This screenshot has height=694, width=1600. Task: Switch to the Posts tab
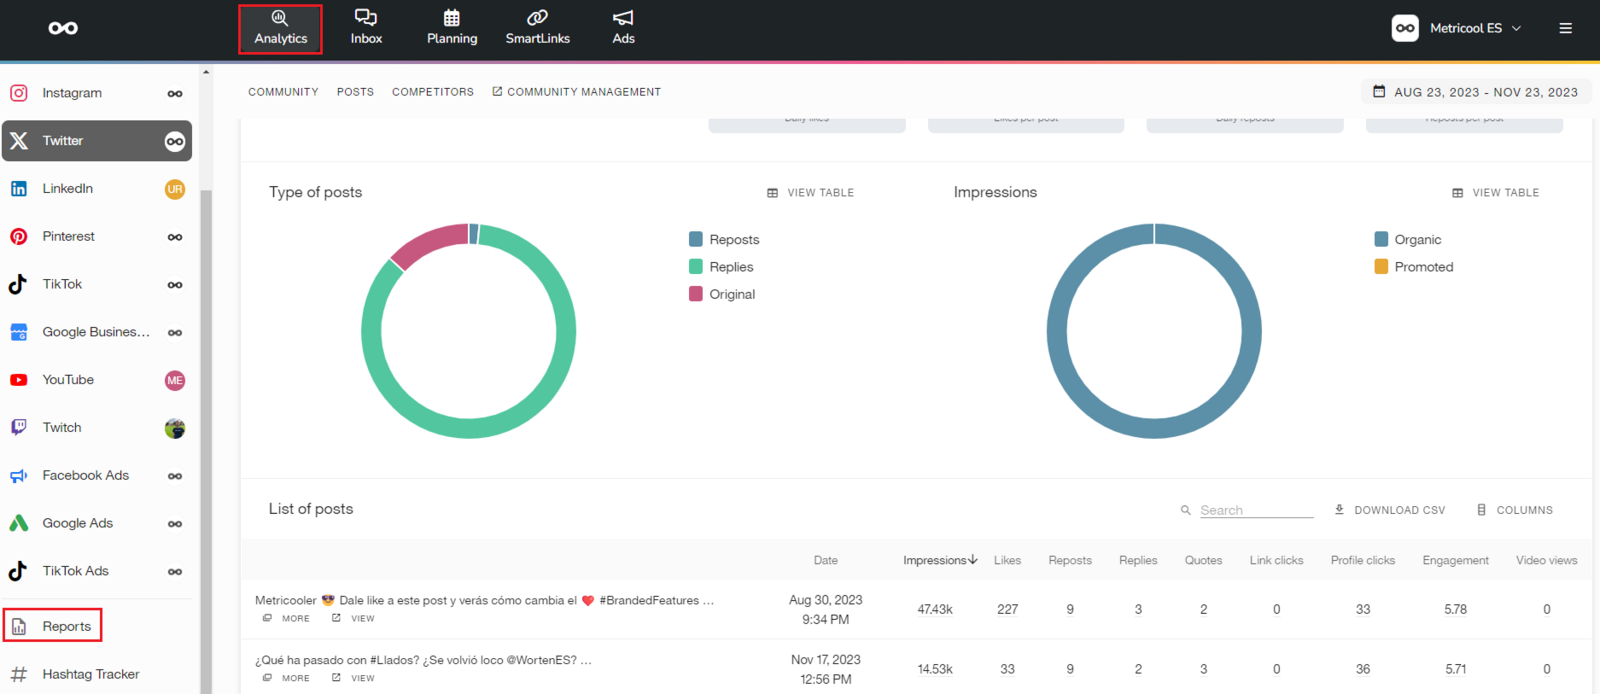[x=355, y=92]
